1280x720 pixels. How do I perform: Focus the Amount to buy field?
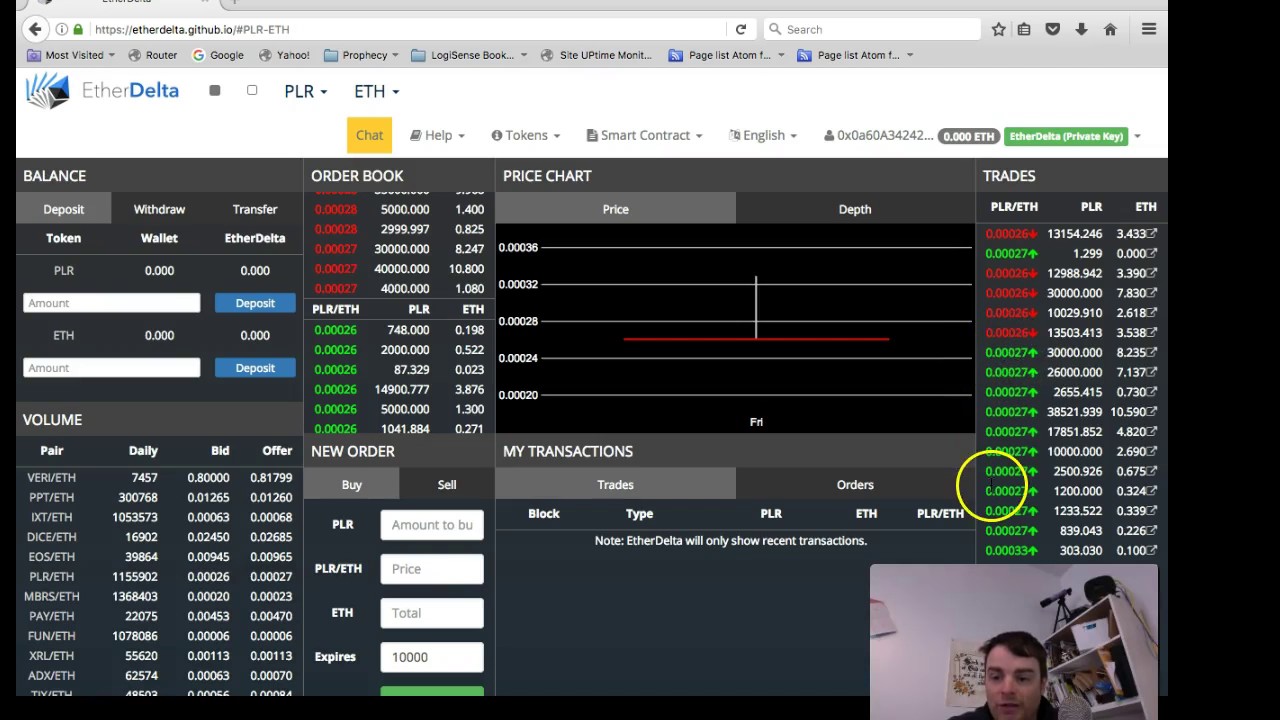[x=432, y=525]
